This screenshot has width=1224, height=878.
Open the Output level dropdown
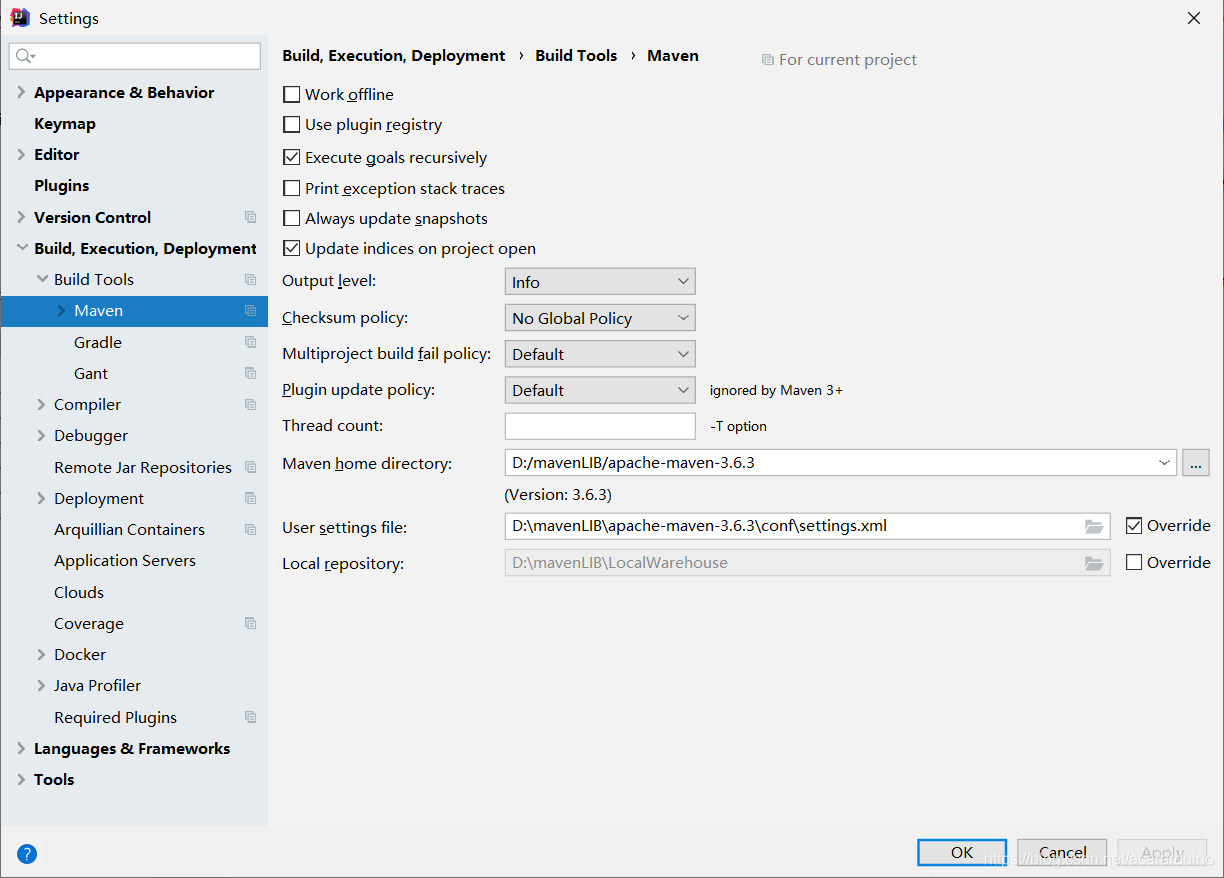coord(600,282)
